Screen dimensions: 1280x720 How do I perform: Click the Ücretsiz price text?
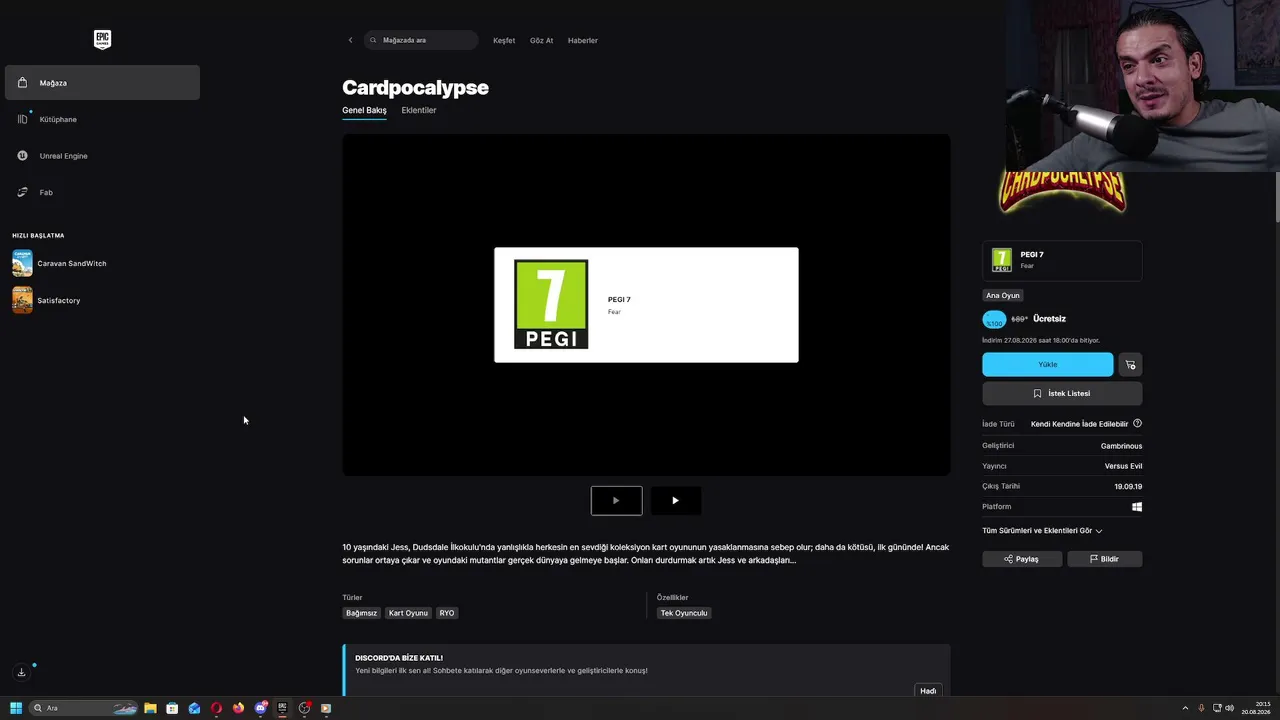[x=1049, y=319]
